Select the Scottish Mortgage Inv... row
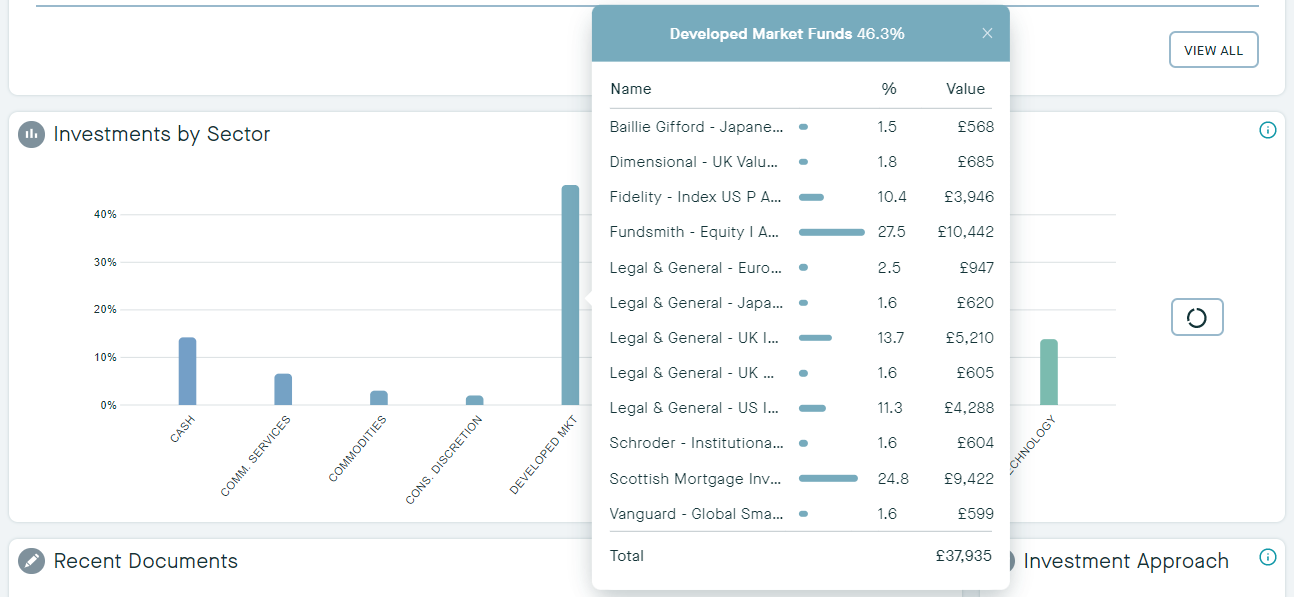The height and width of the screenshot is (597, 1294). pyautogui.click(x=801, y=479)
